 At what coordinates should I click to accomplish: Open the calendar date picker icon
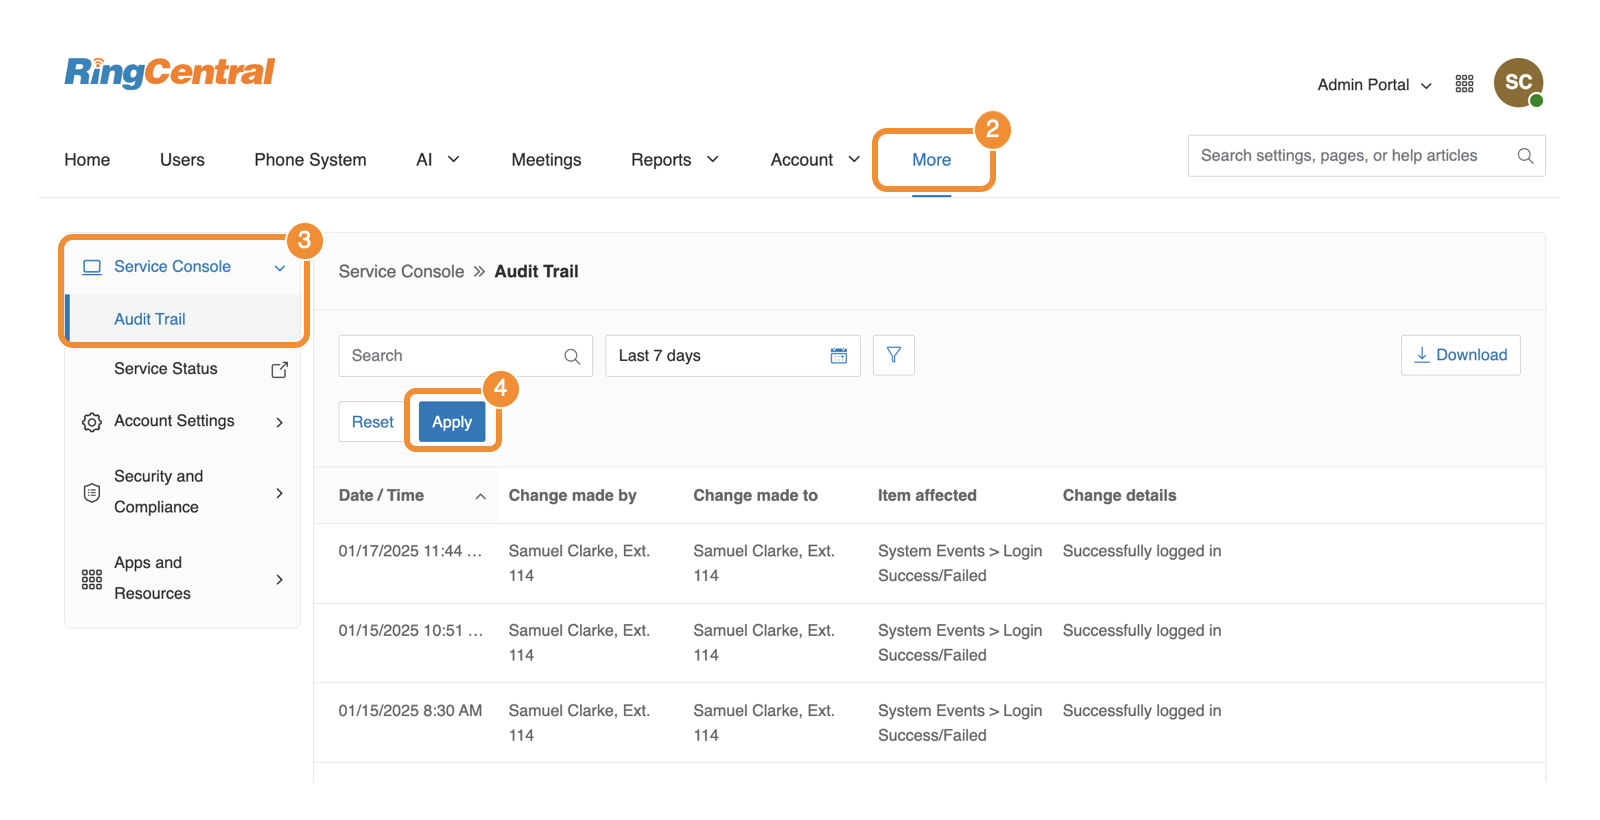(x=838, y=356)
